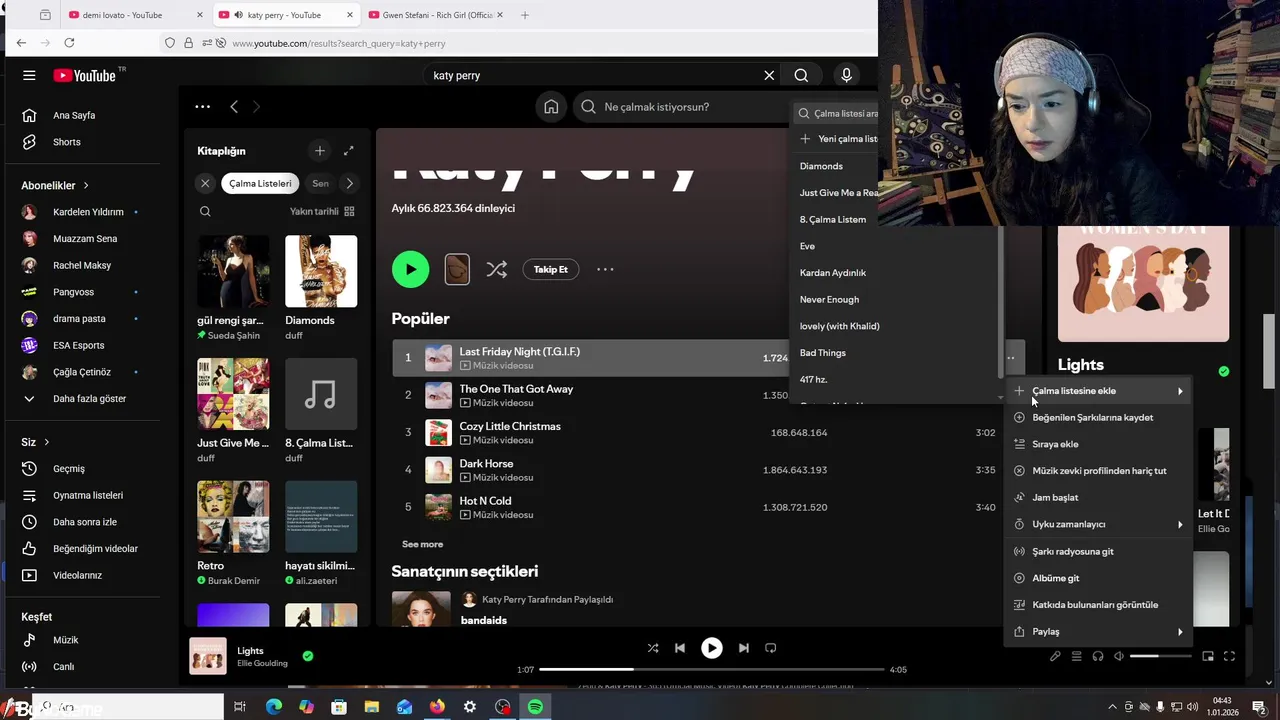Open the Spotify Home button
Screen dimensions: 1280x720
coord(551,107)
